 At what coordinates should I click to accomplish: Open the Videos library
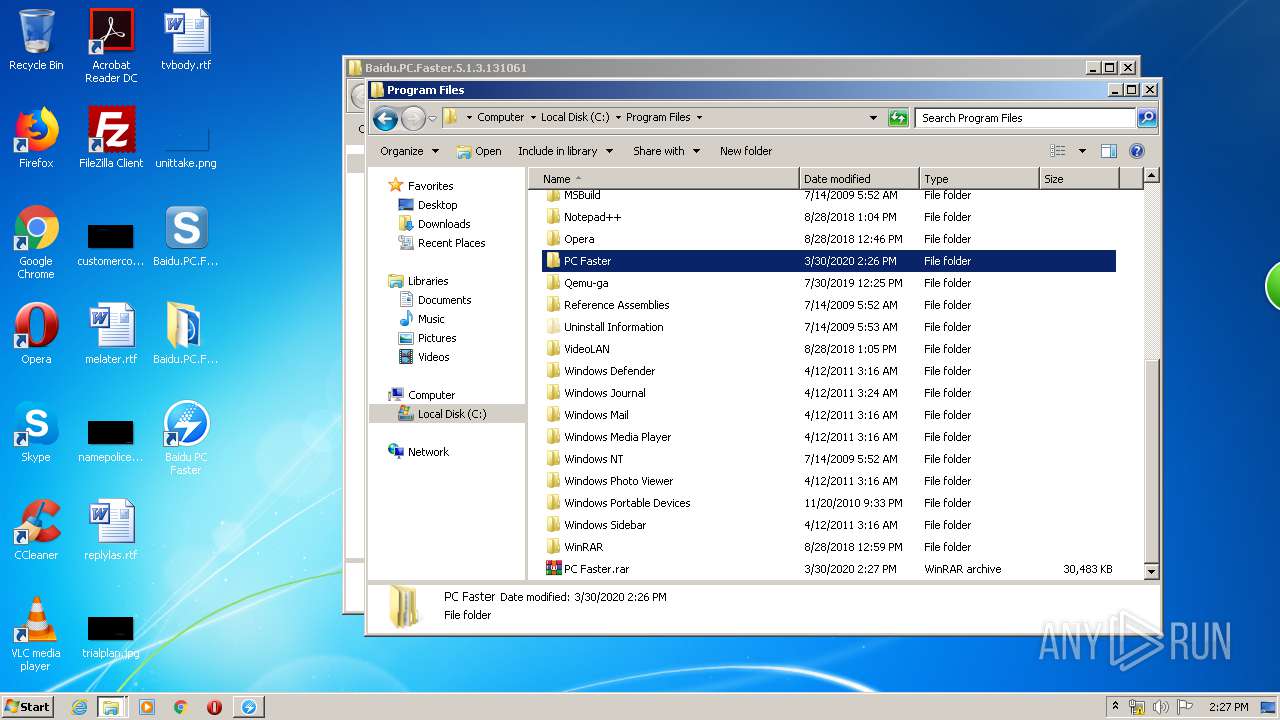[x=424, y=357]
